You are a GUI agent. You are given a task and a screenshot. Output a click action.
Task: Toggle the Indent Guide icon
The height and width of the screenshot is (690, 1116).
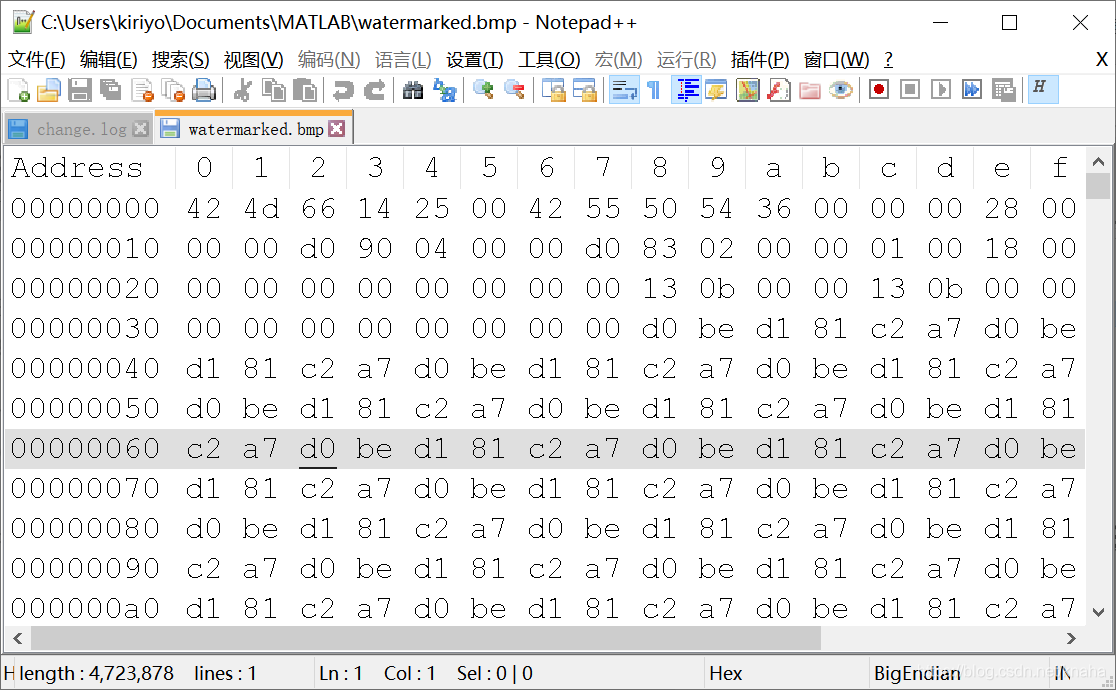(687, 90)
